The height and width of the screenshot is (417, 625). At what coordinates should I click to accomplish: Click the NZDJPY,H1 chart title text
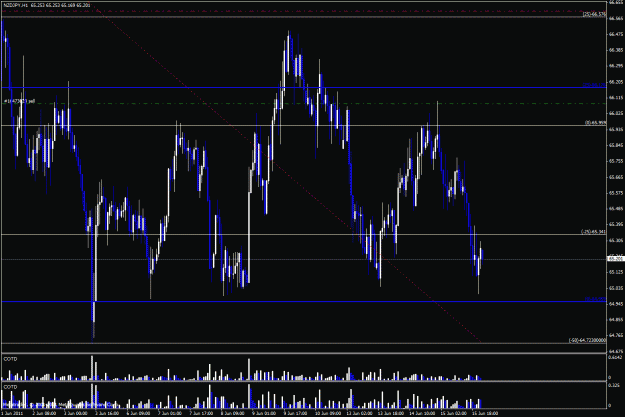pyautogui.click(x=16, y=6)
